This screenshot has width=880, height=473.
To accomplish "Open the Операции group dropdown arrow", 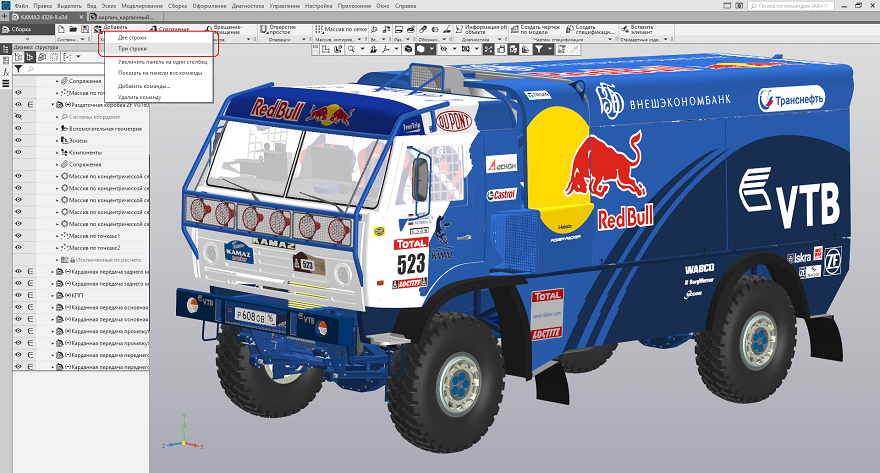I will point(304,40).
